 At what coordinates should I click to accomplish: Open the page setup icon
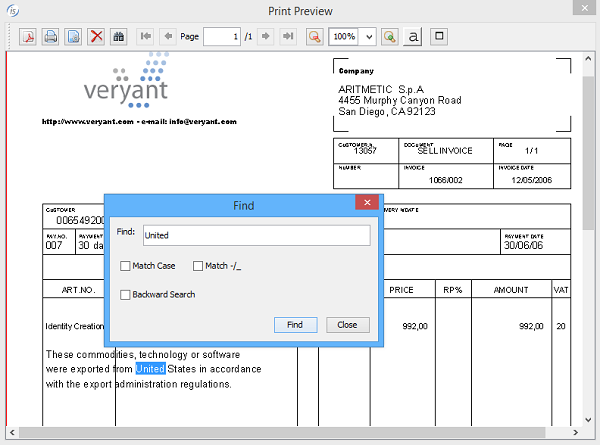tap(73, 36)
